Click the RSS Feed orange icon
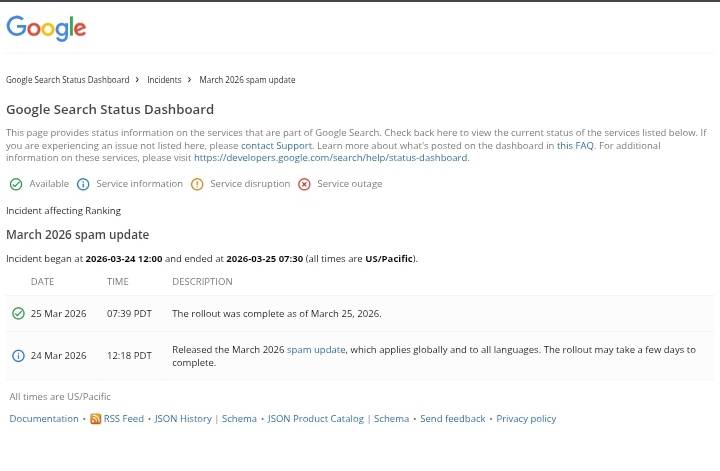Viewport: 720px width, 471px height. tap(96, 419)
